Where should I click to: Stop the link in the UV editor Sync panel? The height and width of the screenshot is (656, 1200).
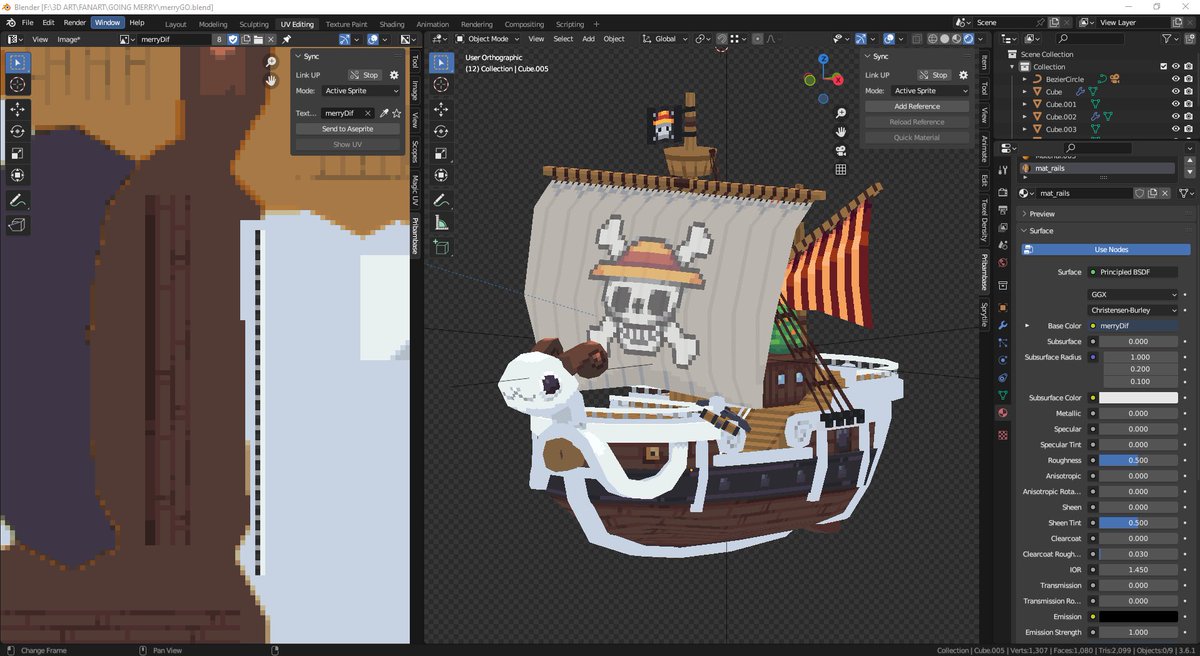tap(364, 75)
